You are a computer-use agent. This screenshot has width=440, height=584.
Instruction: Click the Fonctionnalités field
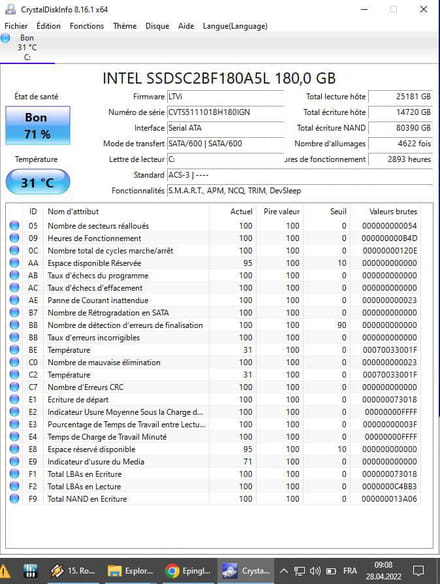coord(300,191)
